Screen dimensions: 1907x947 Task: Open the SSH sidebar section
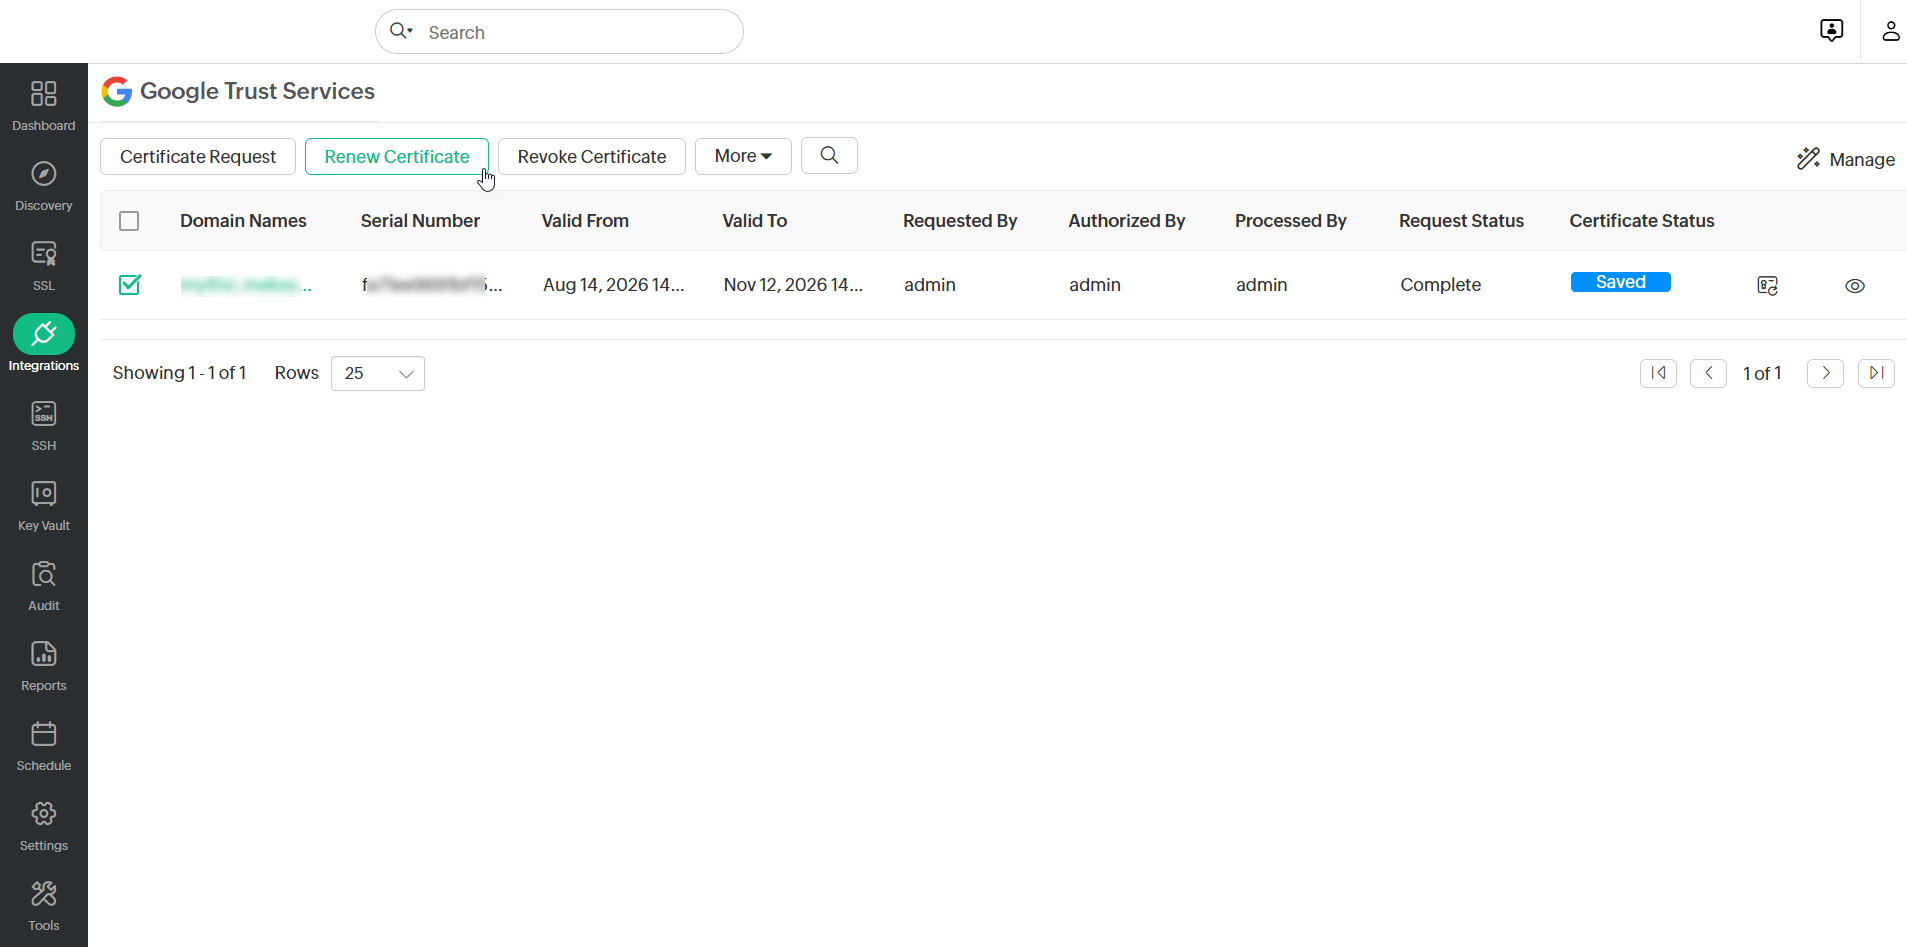point(43,425)
